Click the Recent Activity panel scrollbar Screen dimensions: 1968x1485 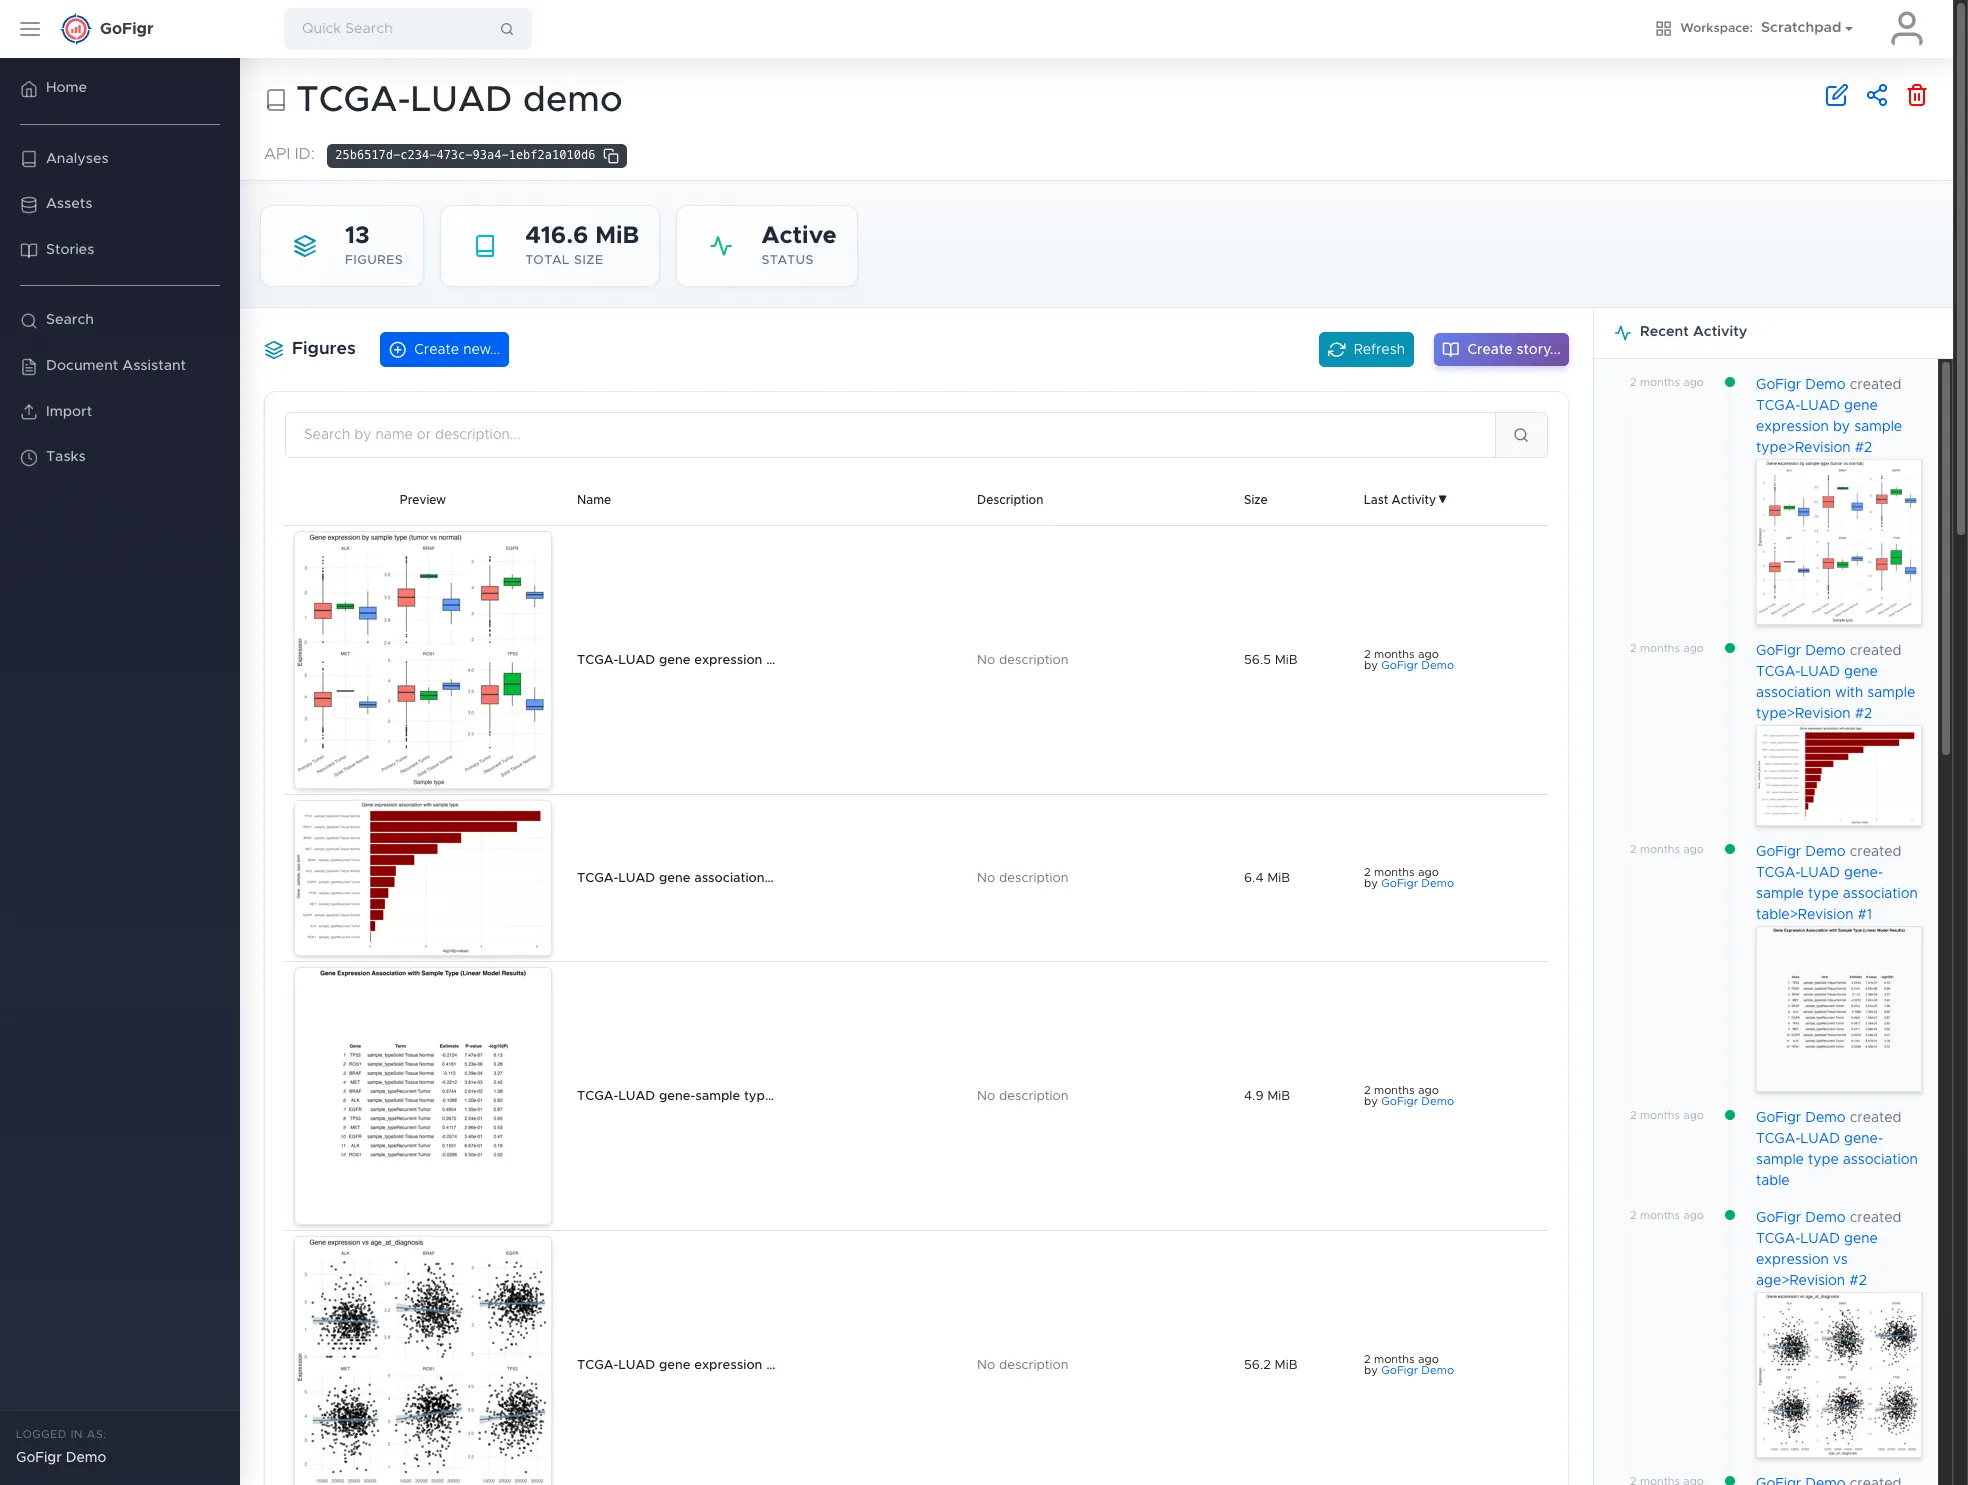point(1945,560)
